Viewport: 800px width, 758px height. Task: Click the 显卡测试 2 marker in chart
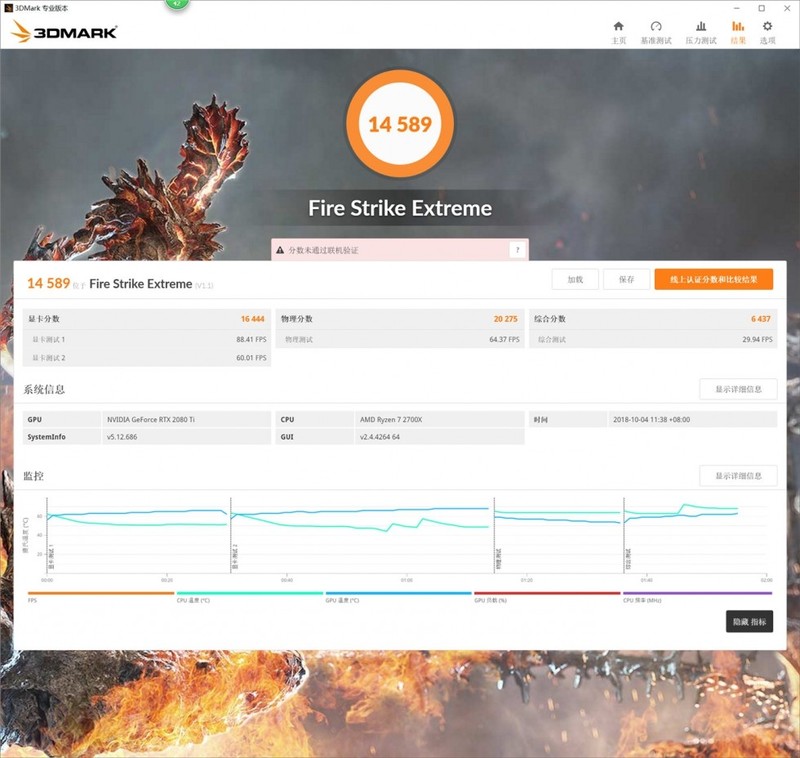pyautogui.click(x=235, y=557)
